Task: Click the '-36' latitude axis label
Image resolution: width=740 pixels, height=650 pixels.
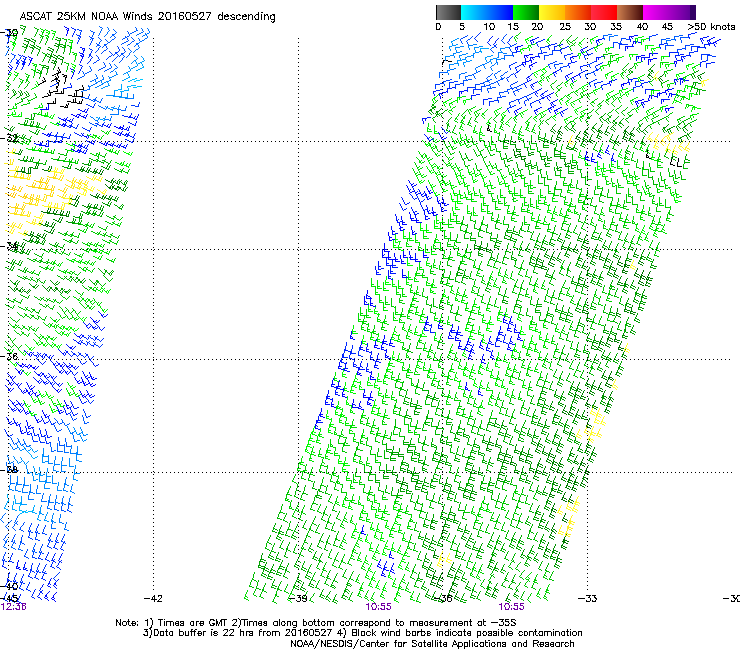Action: click(x=9, y=356)
